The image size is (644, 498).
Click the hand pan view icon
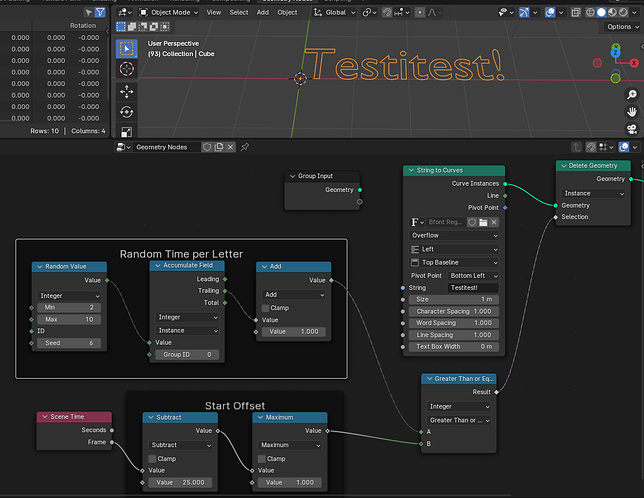click(632, 112)
